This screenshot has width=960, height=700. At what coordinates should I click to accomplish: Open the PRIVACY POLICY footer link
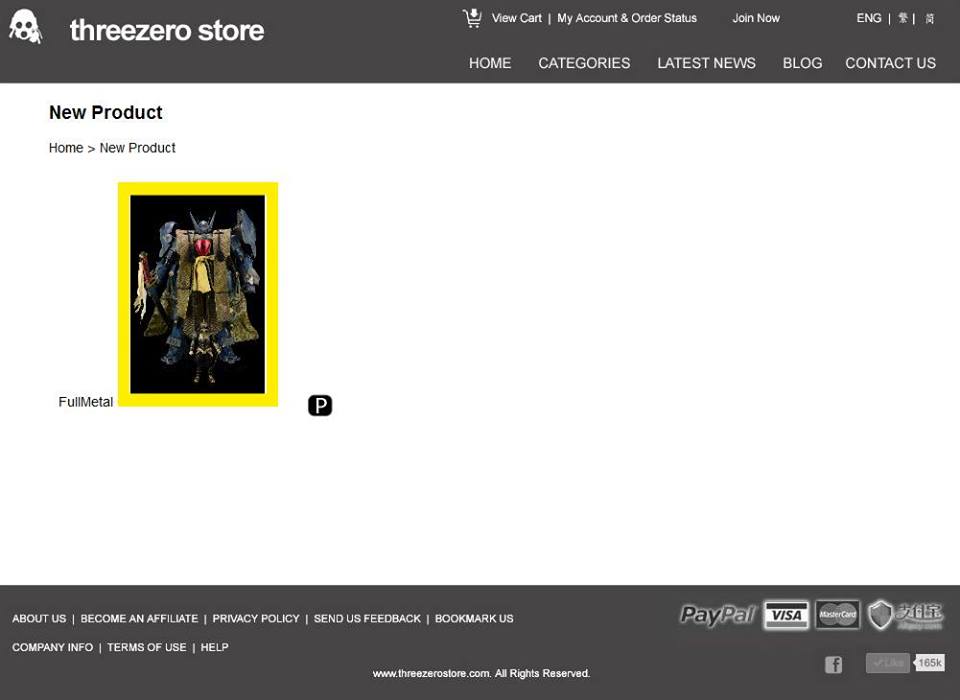pyautogui.click(x=256, y=619)
